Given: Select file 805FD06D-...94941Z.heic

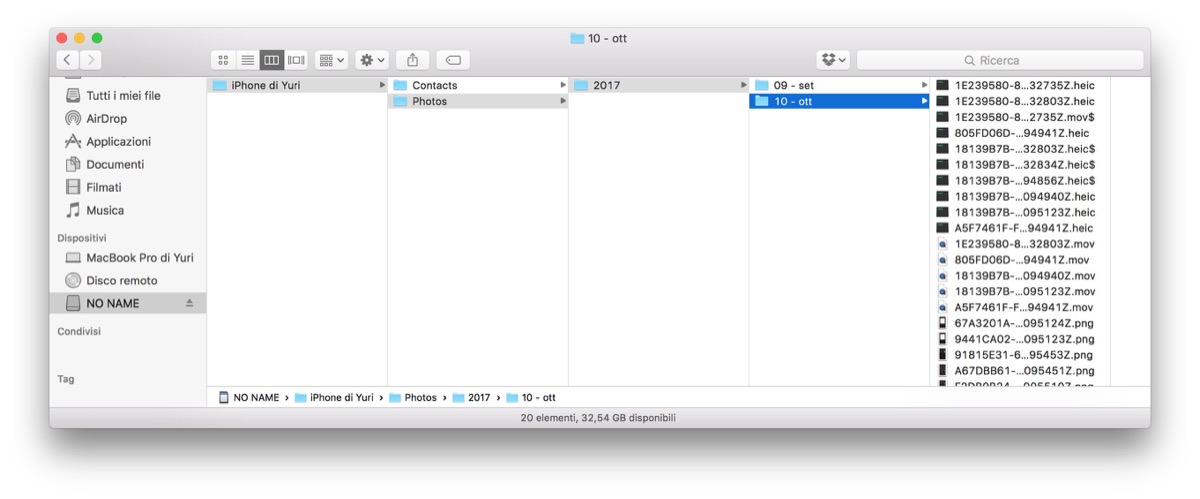Looking at the screenshot, I should pyautogui.click(x=1021, y=133).
